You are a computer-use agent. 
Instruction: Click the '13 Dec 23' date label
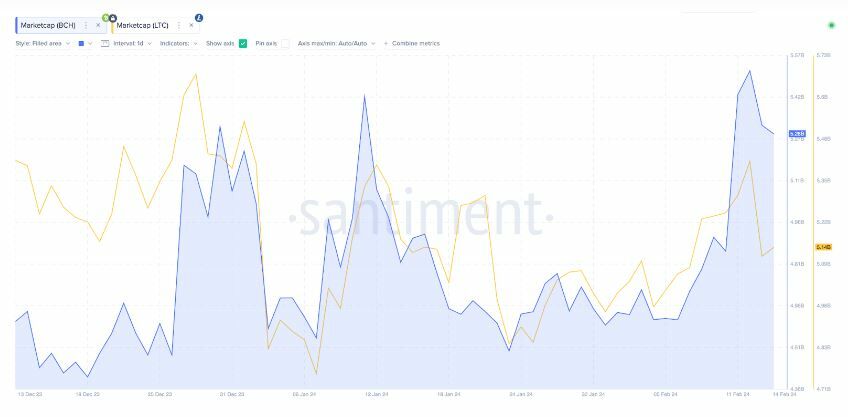coord(30,394)
